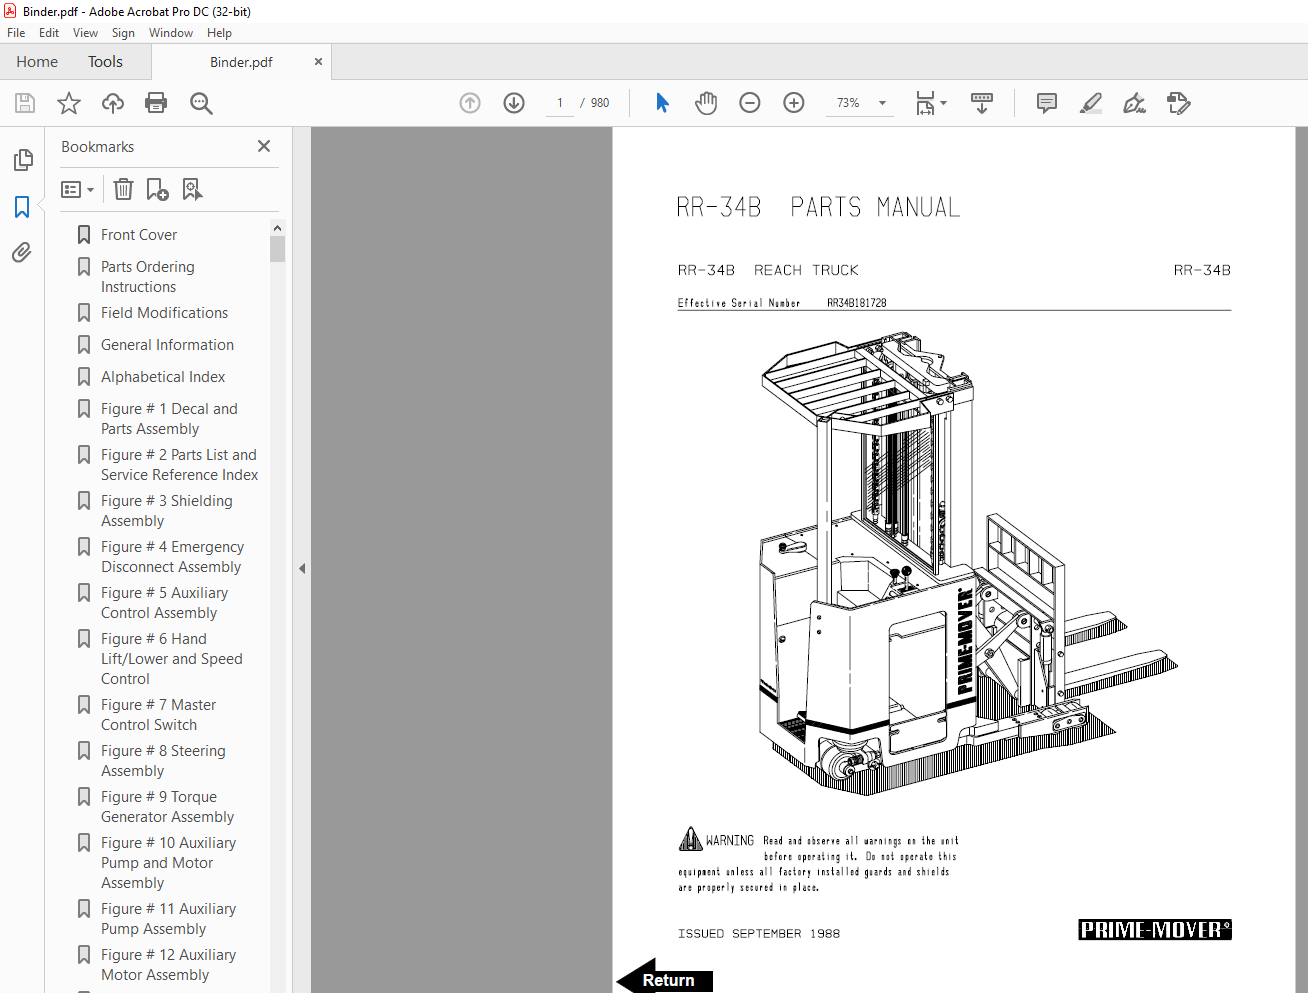This screenshot has width=1308, height=993.
Task: Zoom in with plus icon
Action: [x=794, y=103]
